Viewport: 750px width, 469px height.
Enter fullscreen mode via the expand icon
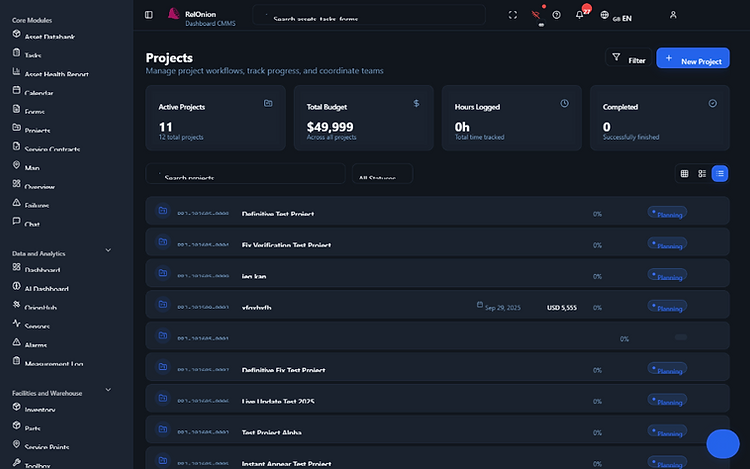click(x=513, y=15)
